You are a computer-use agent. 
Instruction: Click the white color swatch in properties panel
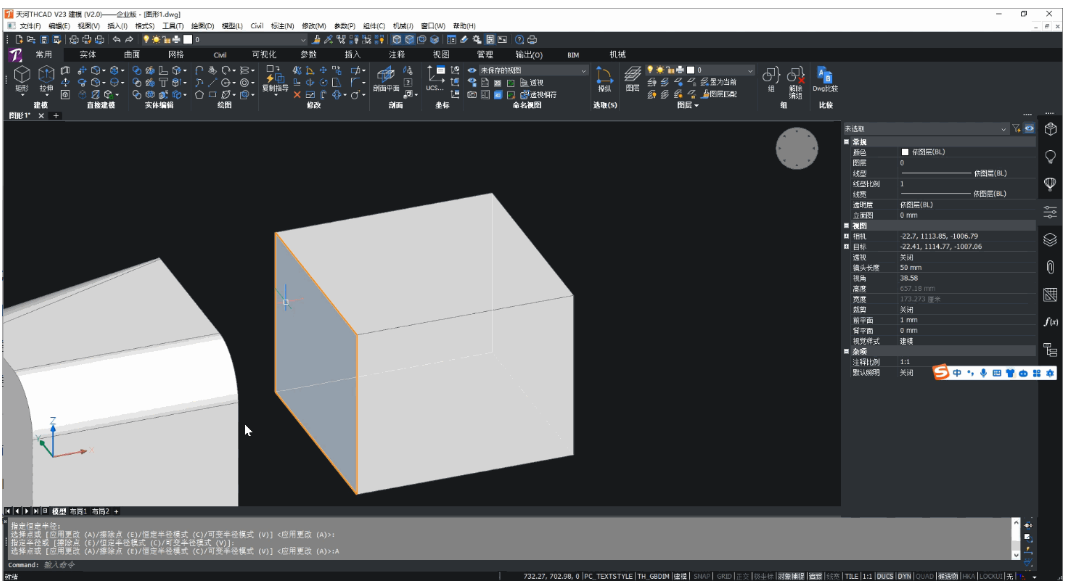pos(905,152)
